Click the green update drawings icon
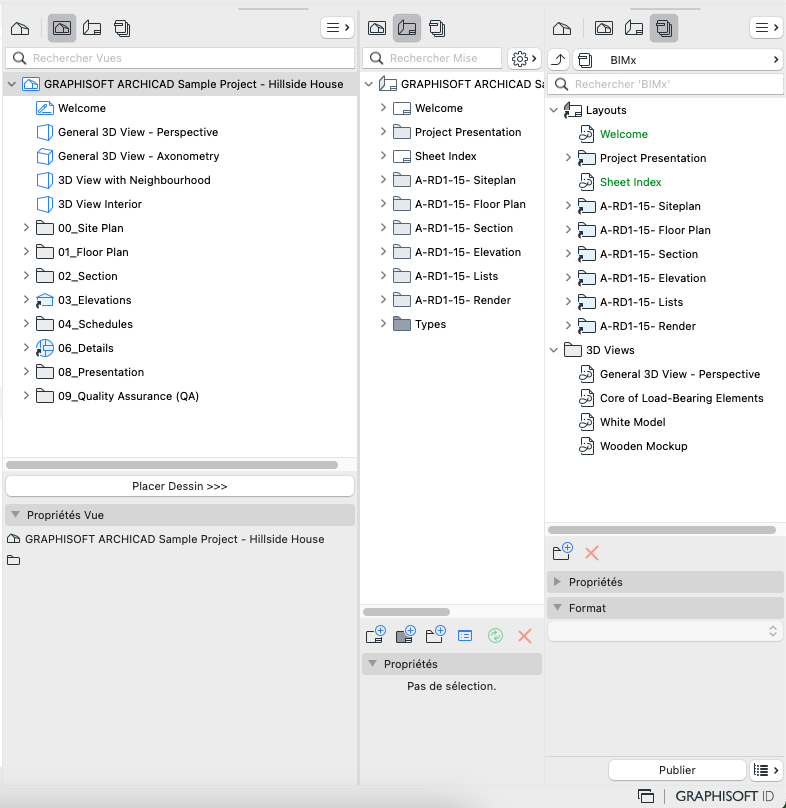786x808 pixels. 495,636
